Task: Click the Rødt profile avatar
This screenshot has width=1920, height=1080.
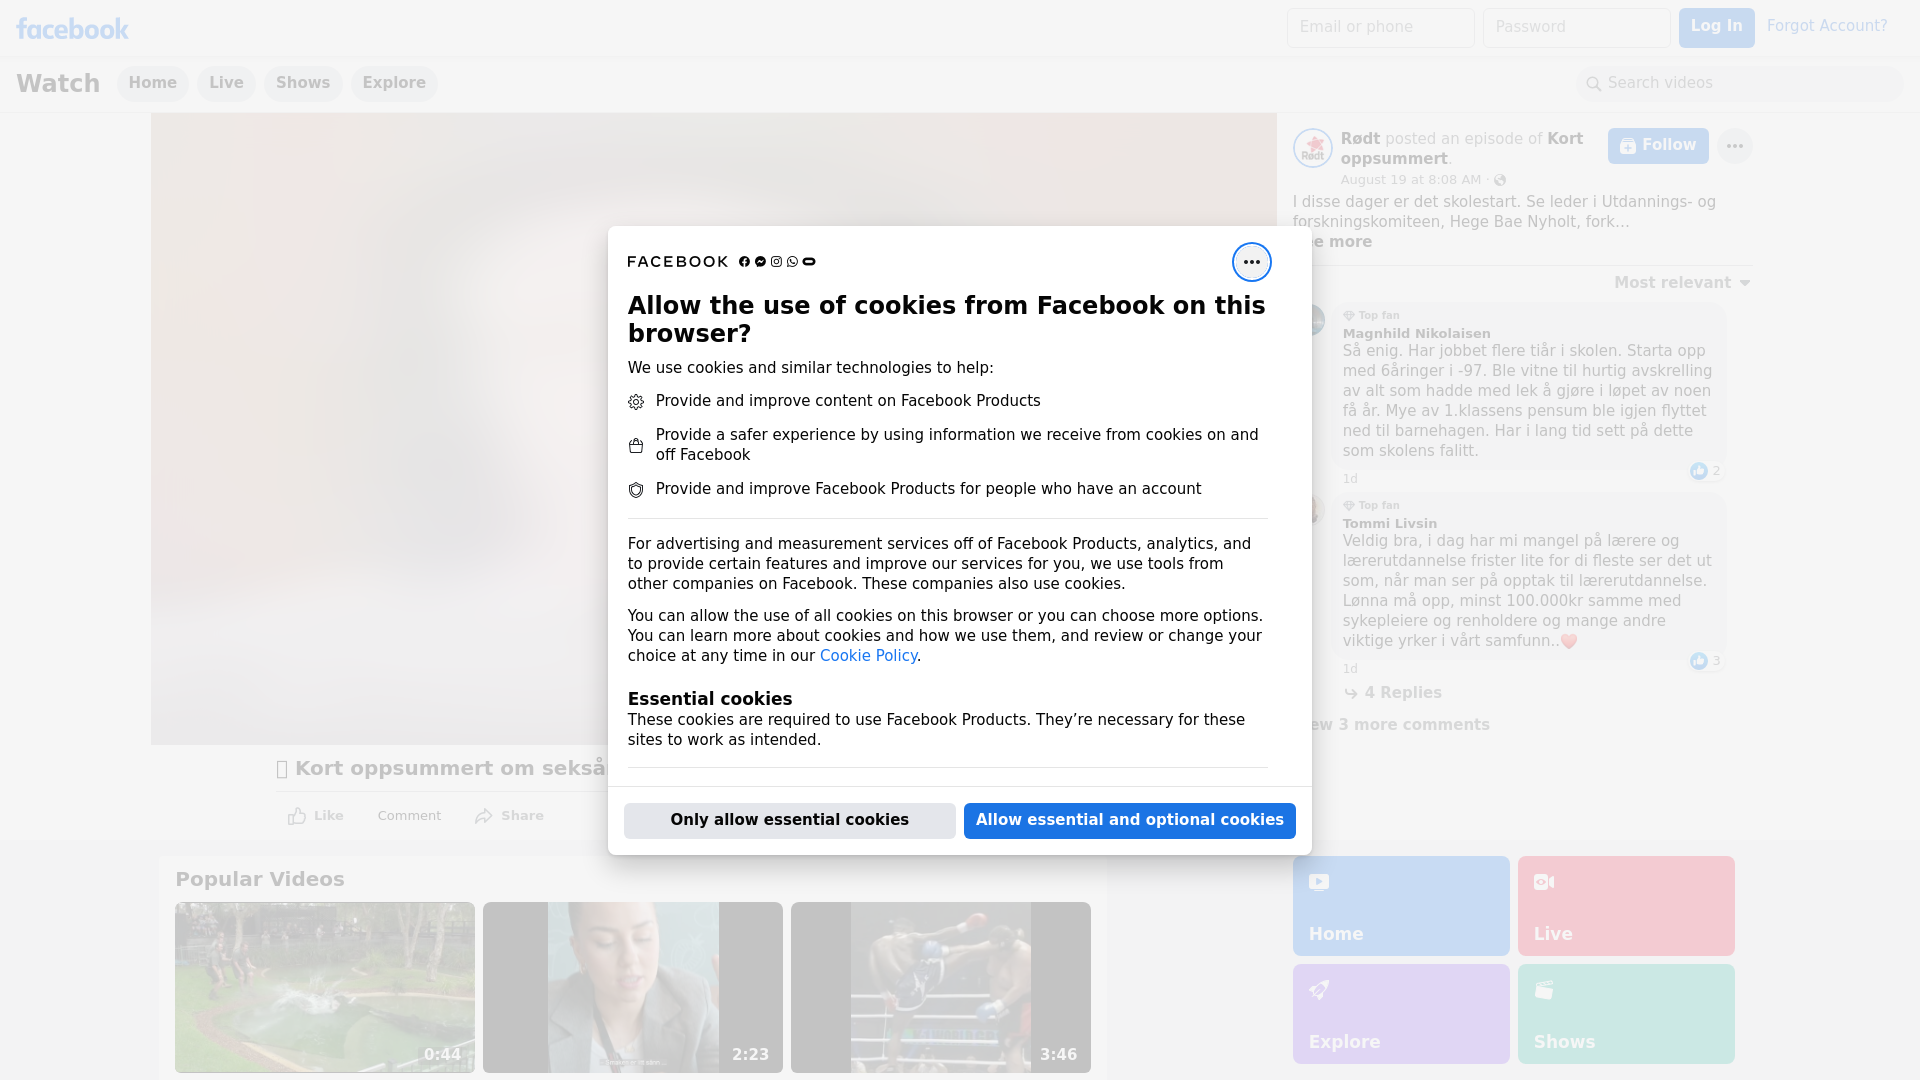Action: click(x=1312, y=148)
